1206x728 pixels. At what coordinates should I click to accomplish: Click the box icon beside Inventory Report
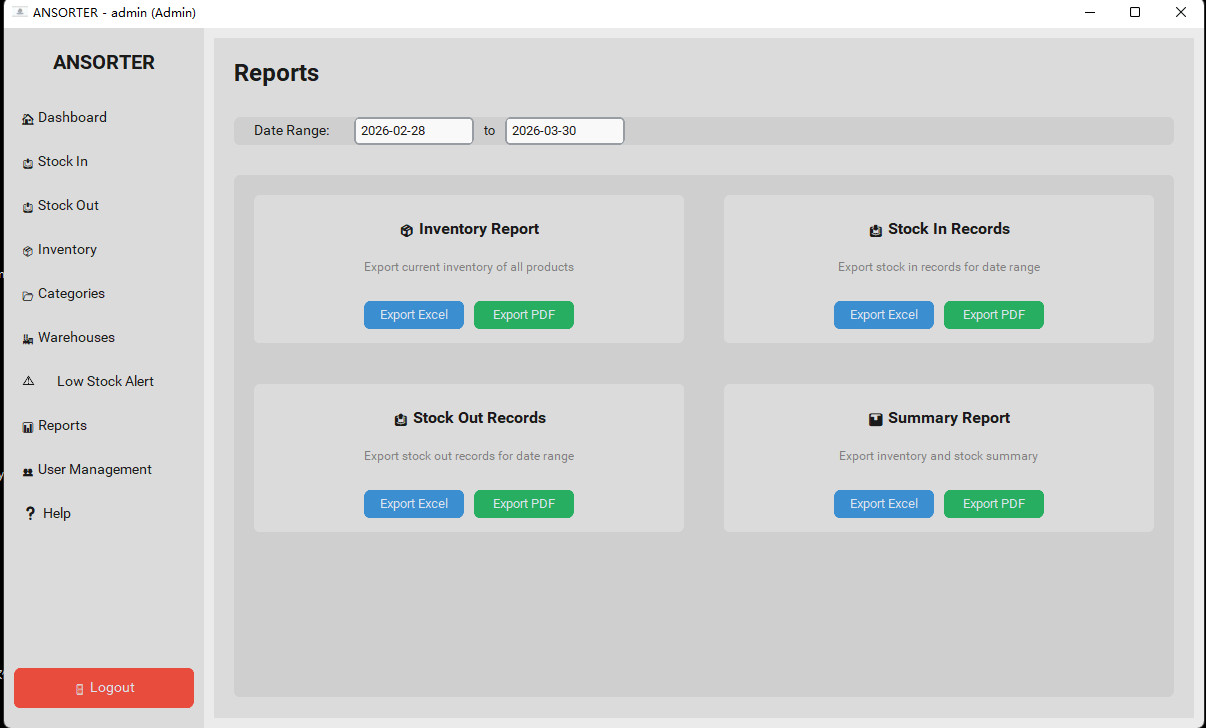(x=407, y=230)
